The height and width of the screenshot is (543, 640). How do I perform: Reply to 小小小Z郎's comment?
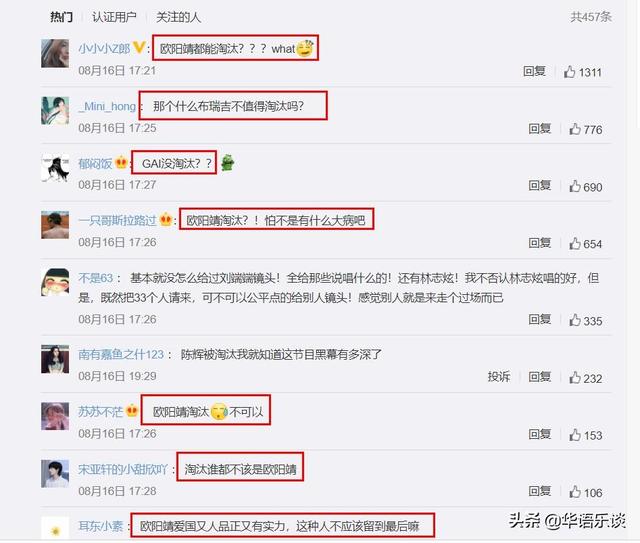[534, 71]
